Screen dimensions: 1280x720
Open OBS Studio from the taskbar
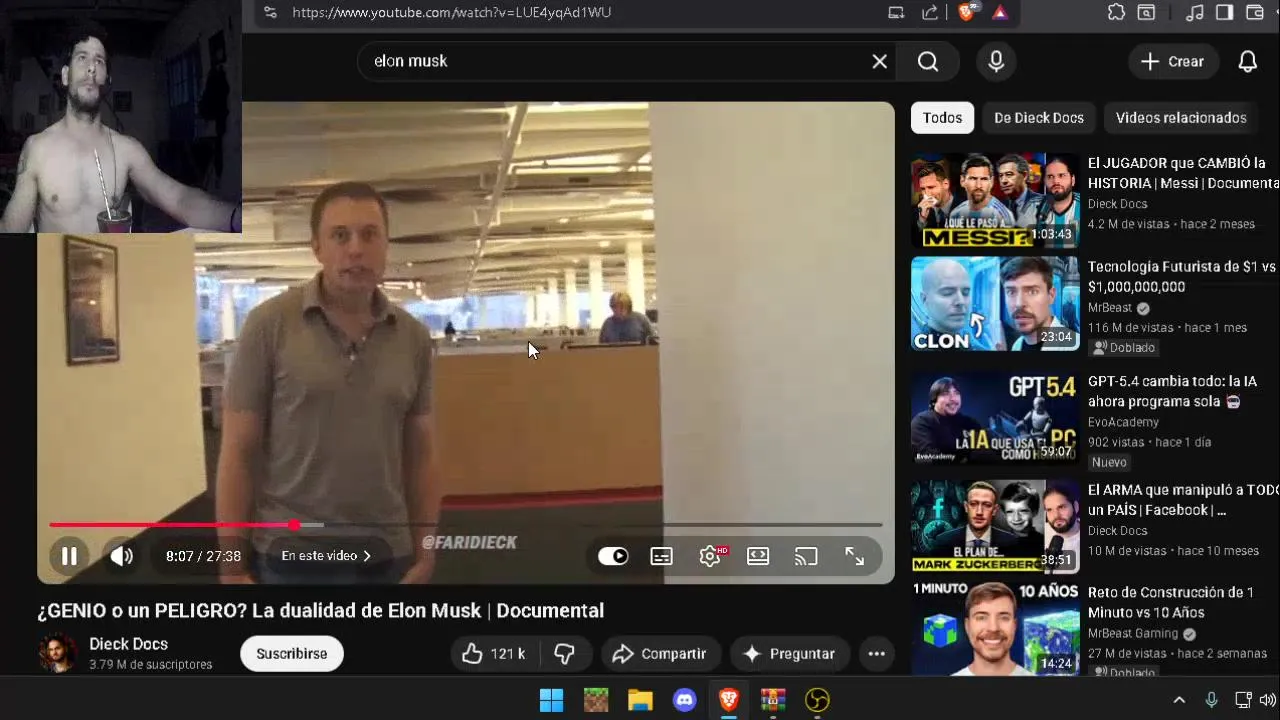coord(818,700)
